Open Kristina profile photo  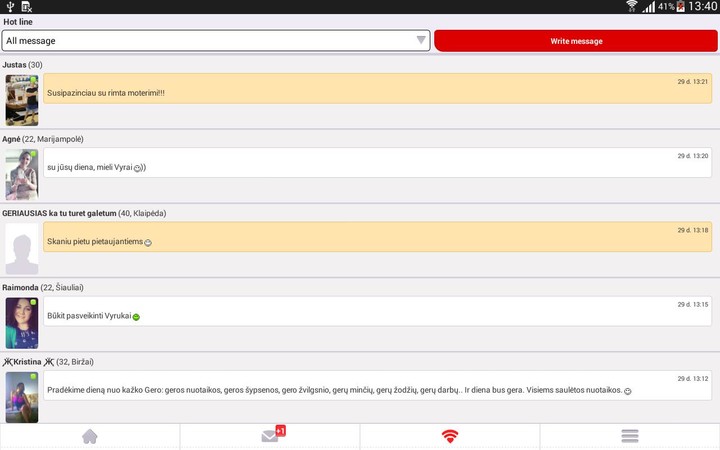click(x=22, y=397)
